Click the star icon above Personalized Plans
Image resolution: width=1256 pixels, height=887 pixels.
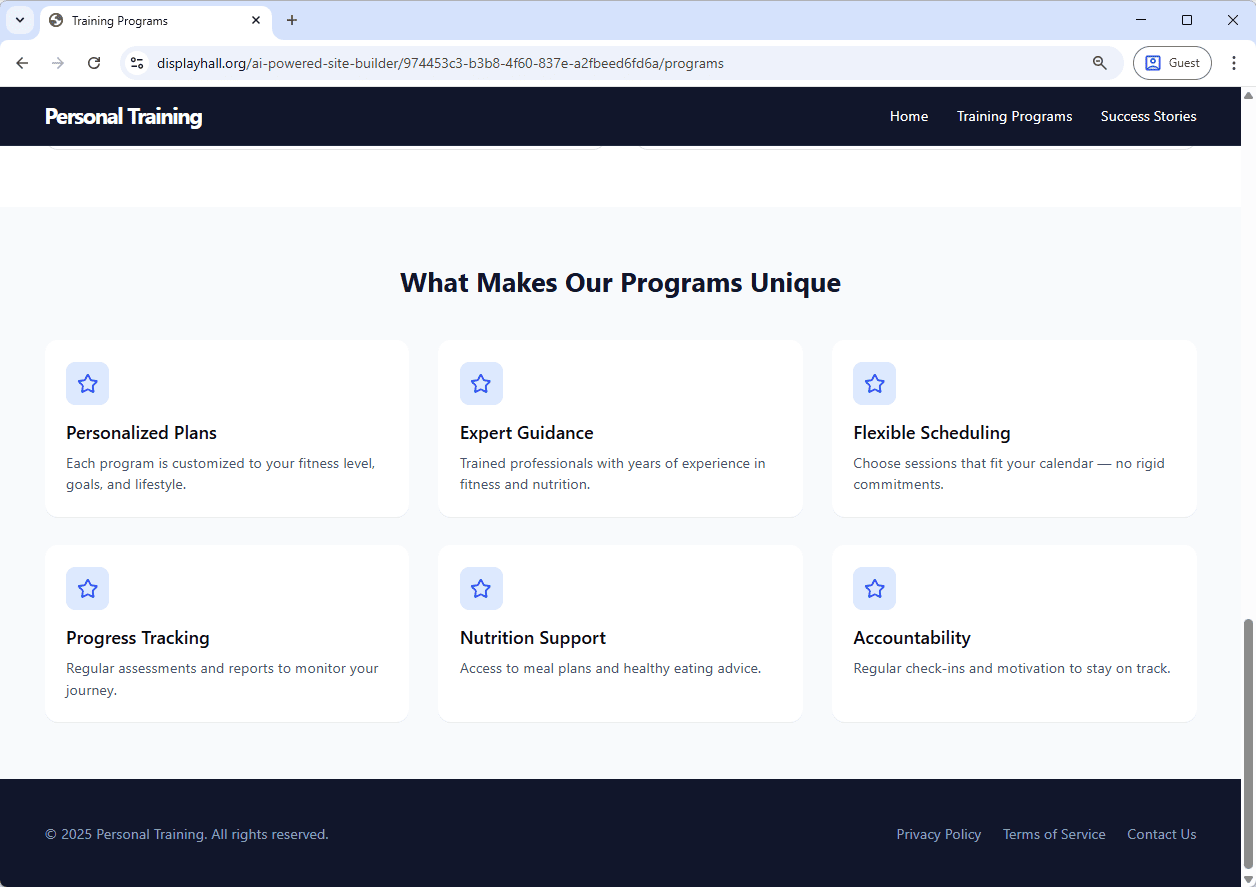(87, 383)
